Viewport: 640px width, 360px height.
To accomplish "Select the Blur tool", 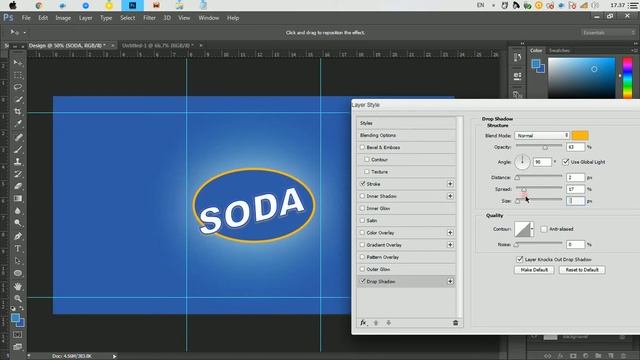I will [x=18, y=211].
